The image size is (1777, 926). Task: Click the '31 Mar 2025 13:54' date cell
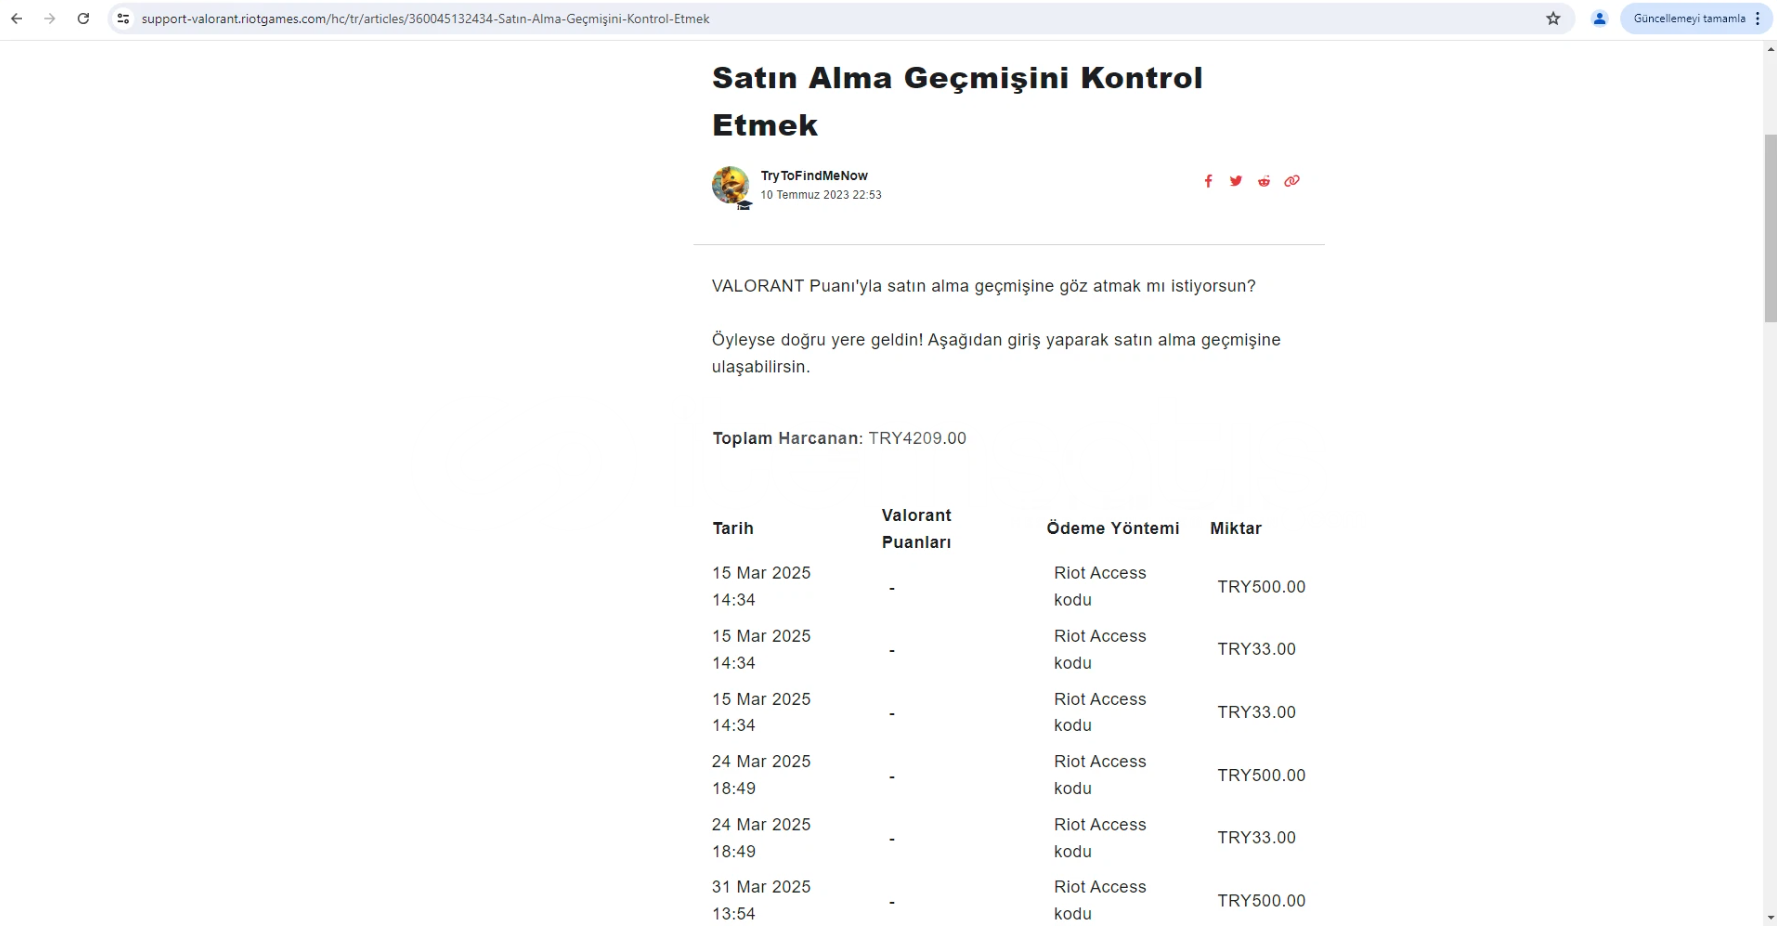[761, 900]
